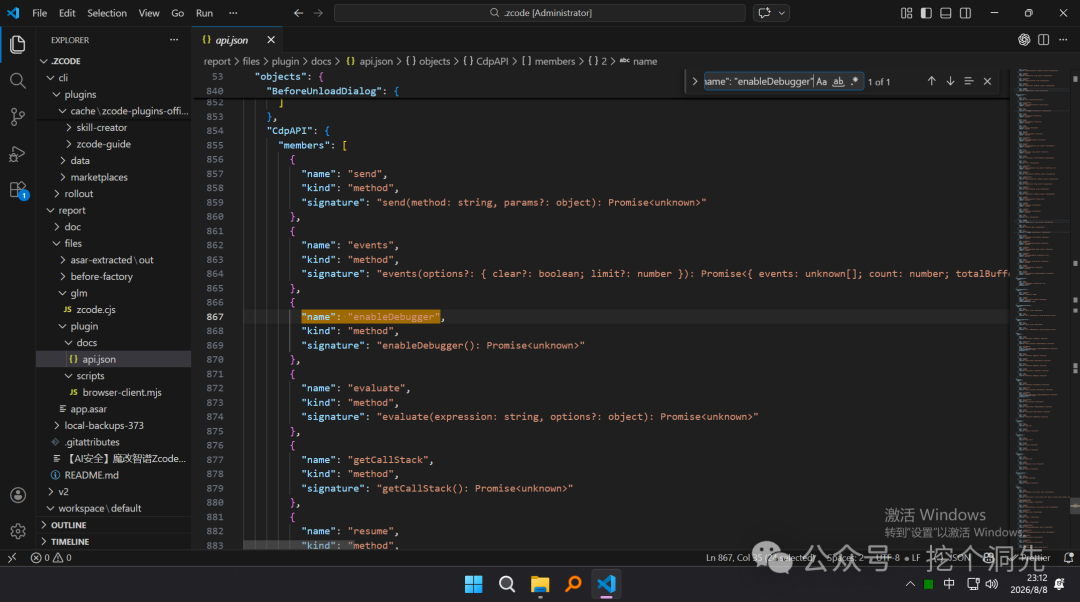Toggle Use Regular Expression in find
This screenshot has height=602, width=1080.
click(855, 81)
